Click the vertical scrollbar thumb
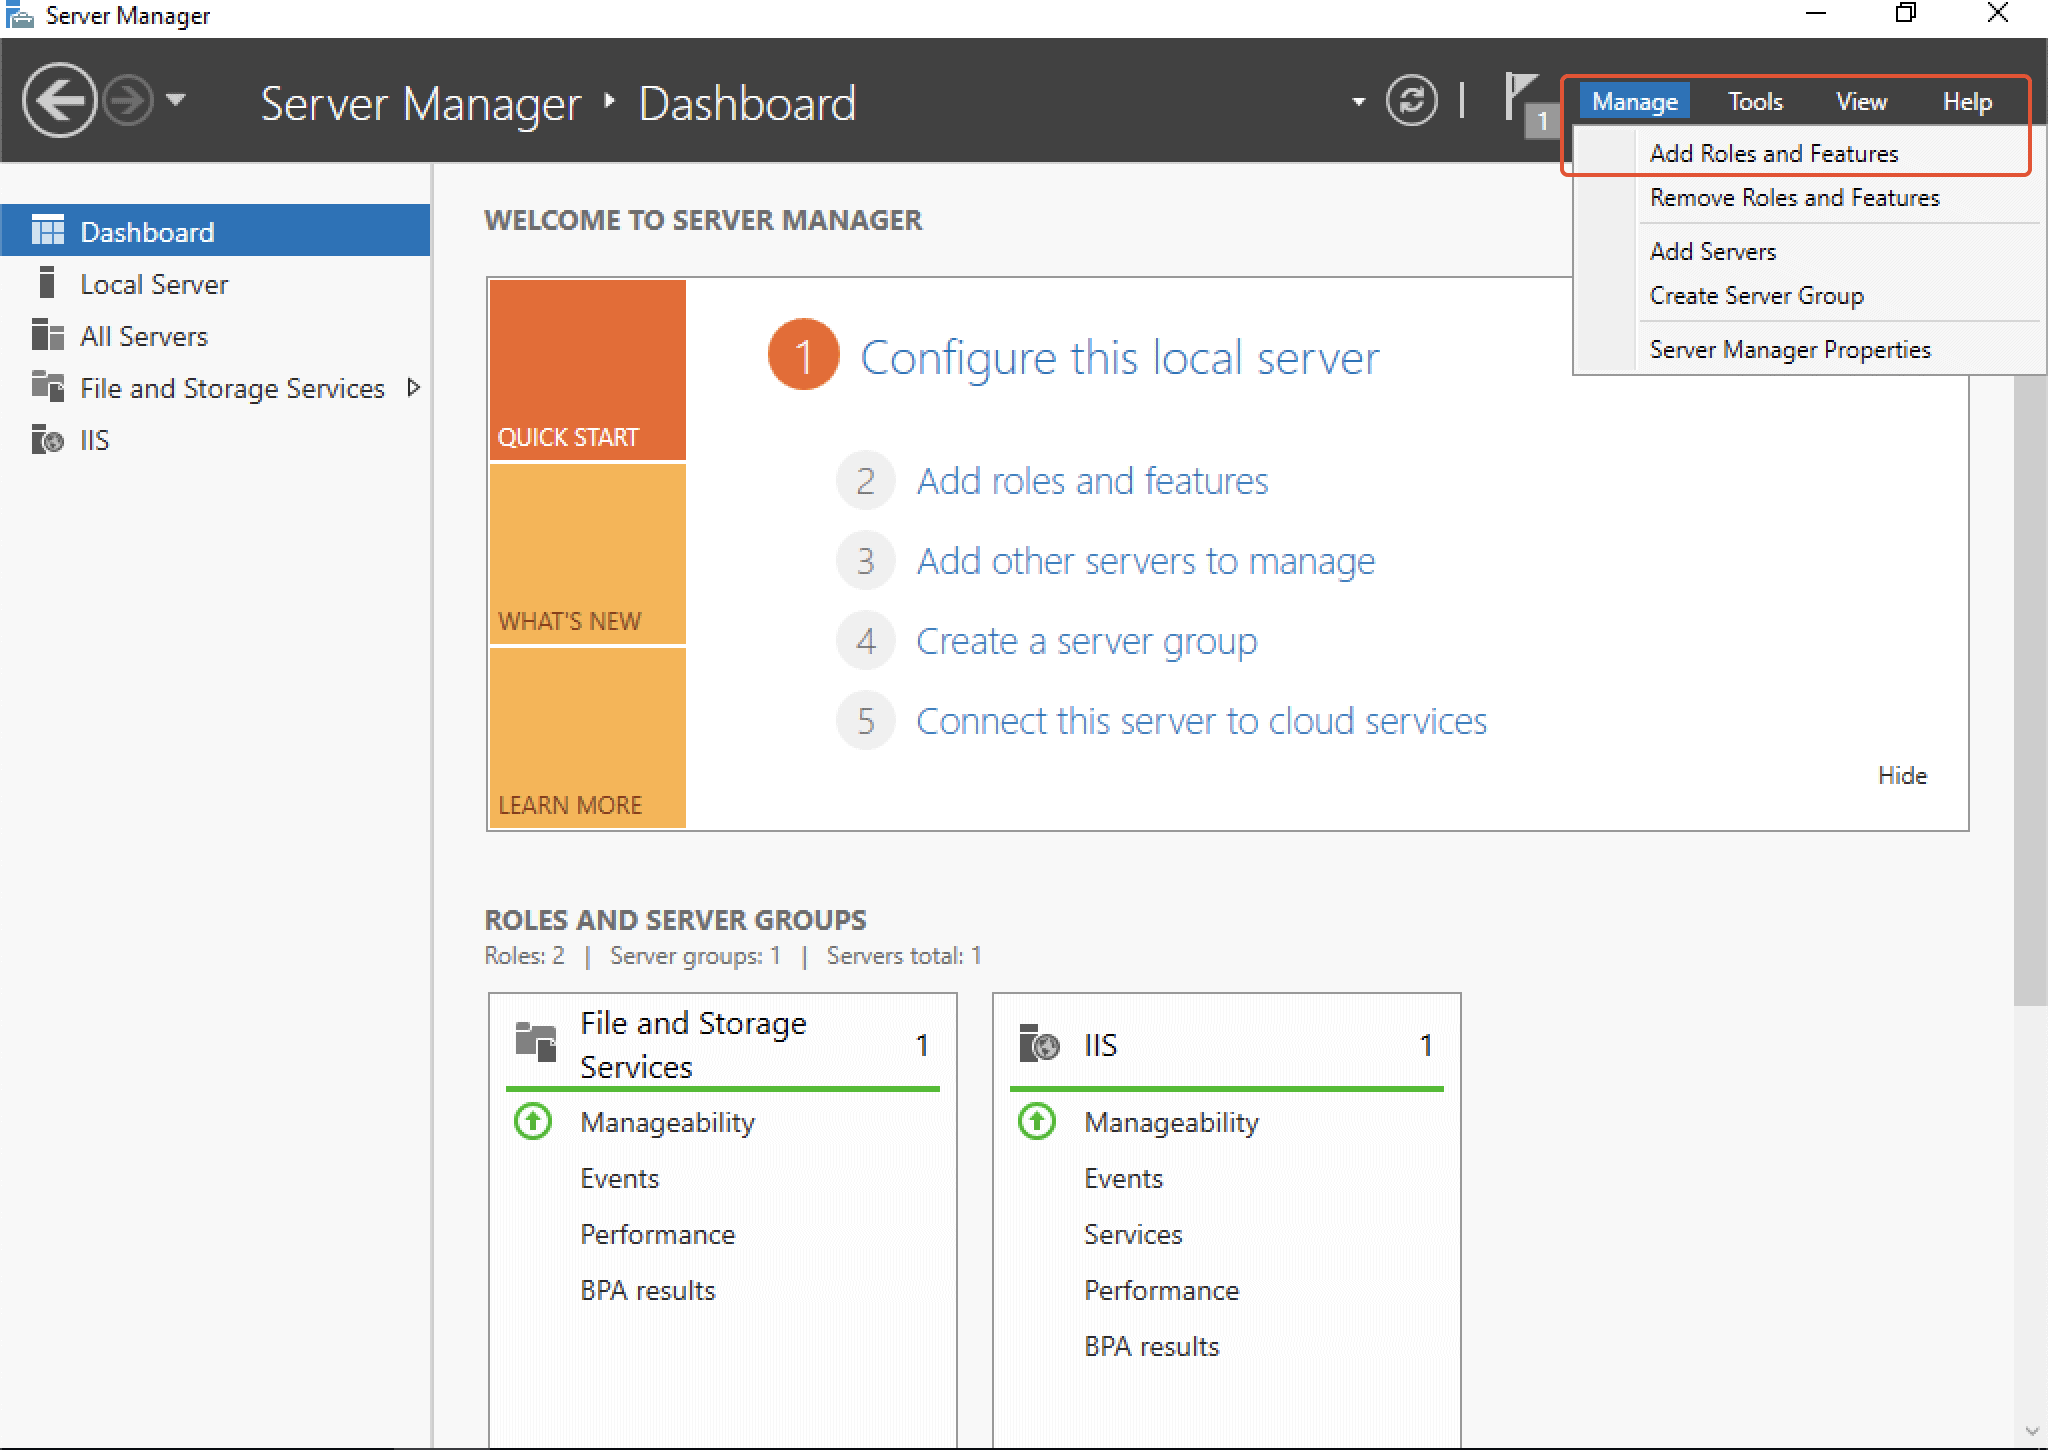Viewport: 2048px width, 1450px height. click(x=2030, y=690)
